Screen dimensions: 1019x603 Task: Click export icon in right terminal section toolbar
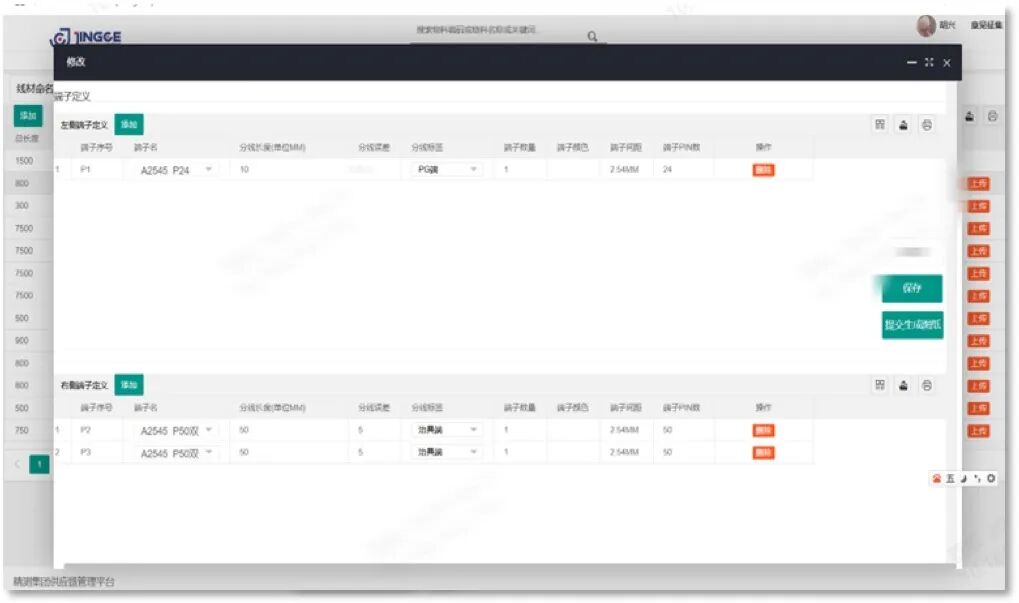click(x=903, y=386)
